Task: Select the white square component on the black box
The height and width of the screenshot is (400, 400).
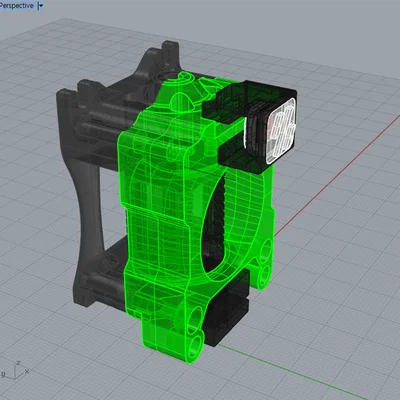Action: coord(282,131)
